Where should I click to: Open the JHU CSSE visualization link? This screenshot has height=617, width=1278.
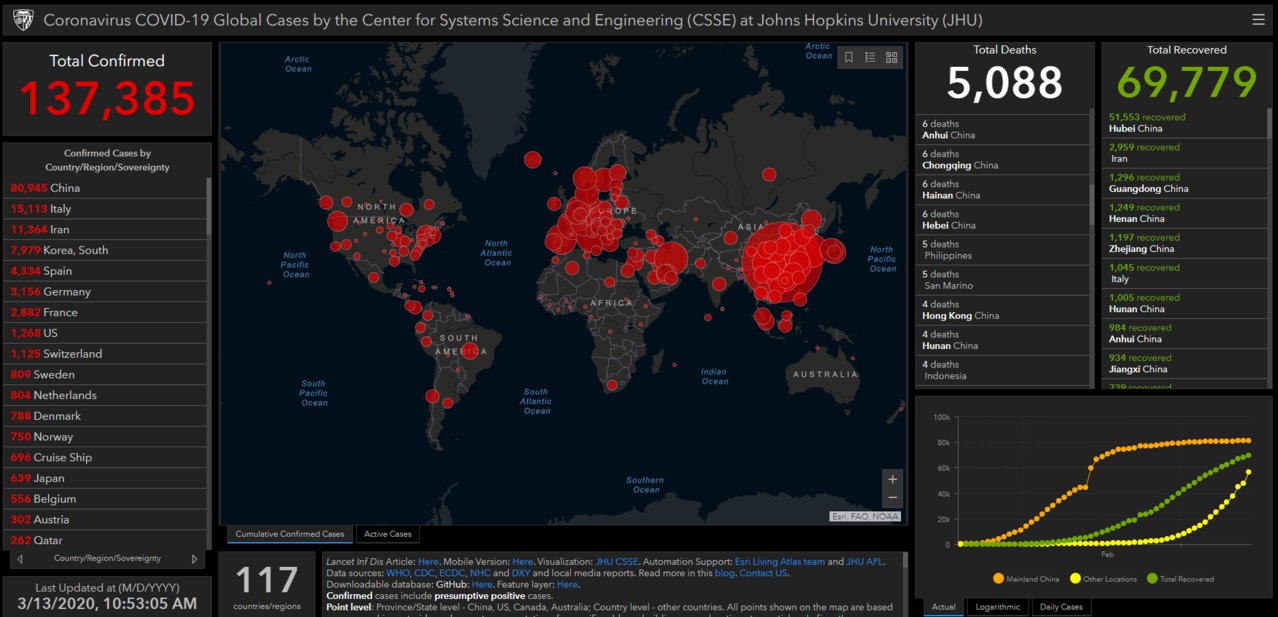coord(617,562)
